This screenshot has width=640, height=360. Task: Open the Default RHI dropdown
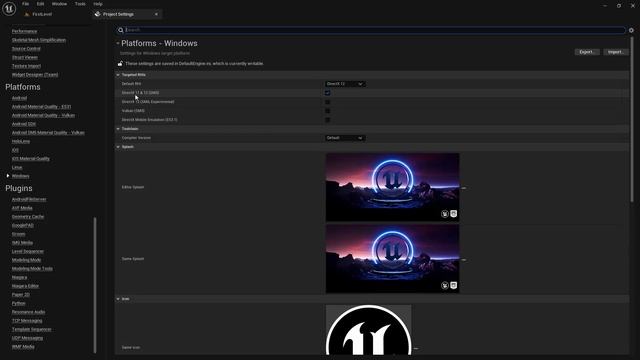tap(345, 84)
